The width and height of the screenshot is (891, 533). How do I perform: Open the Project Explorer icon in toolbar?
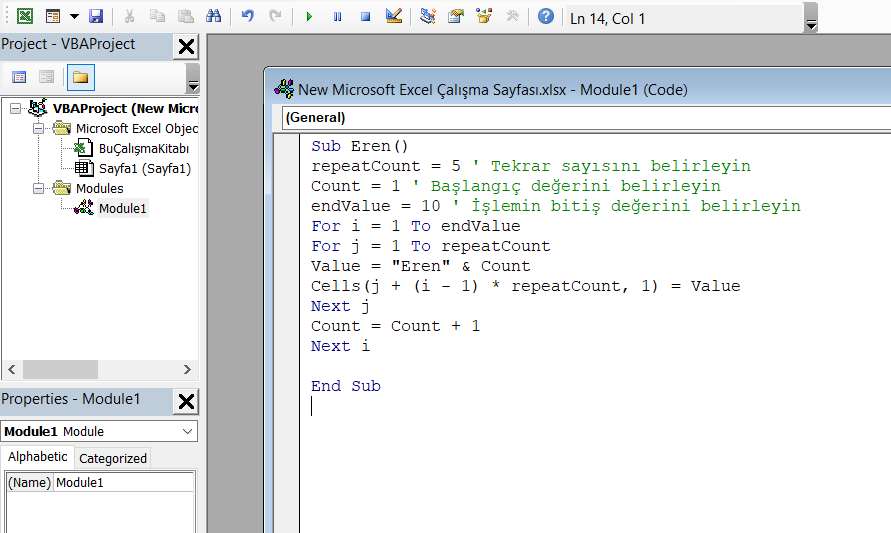(x=428, y=17)
